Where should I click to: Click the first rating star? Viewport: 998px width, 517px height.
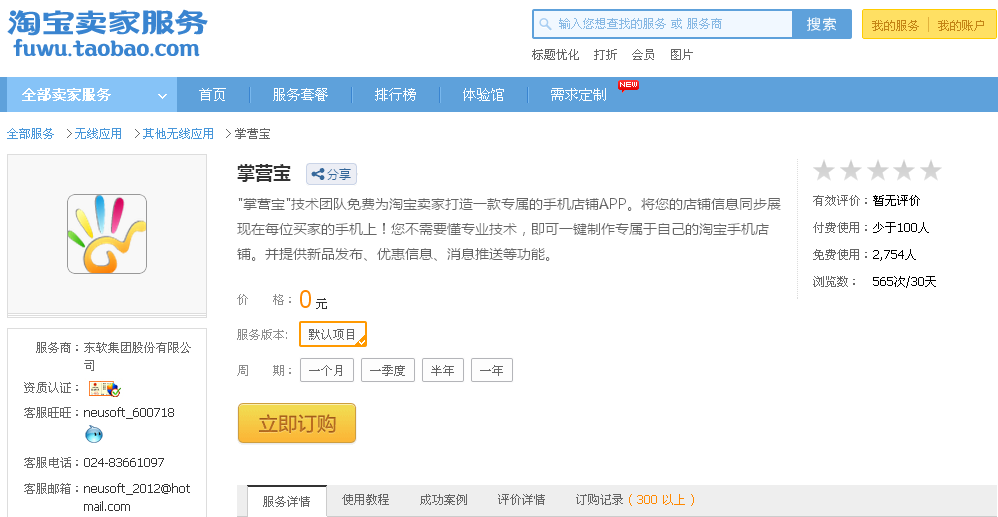point(824,171)
